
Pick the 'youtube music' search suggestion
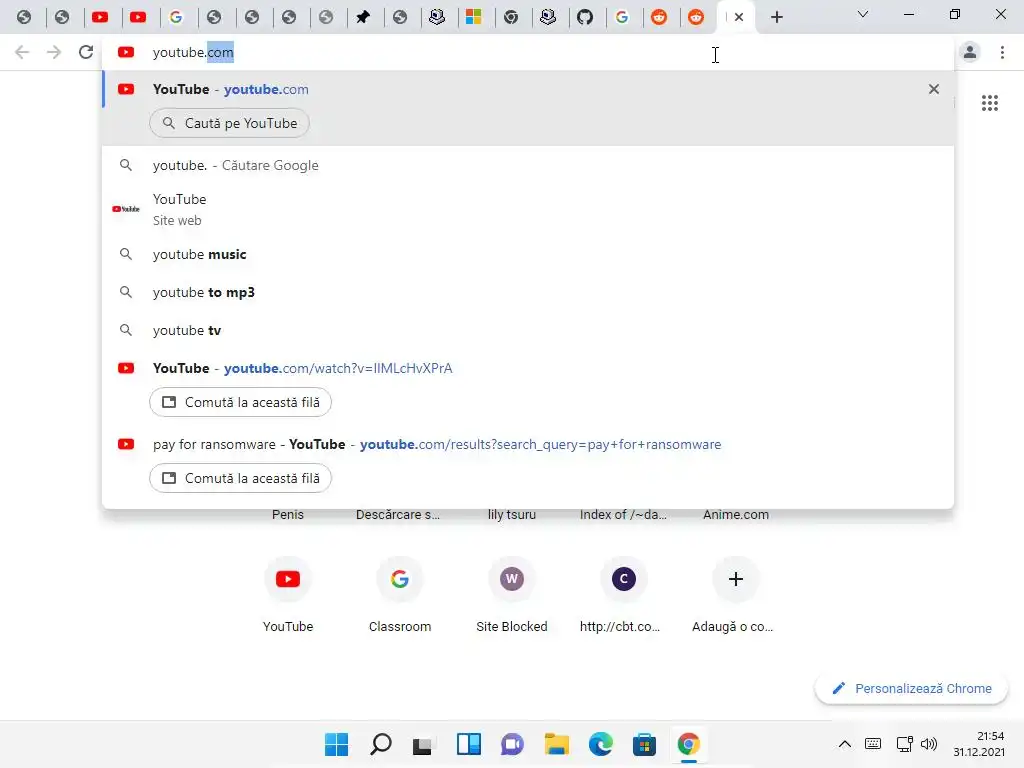point(528,254)
